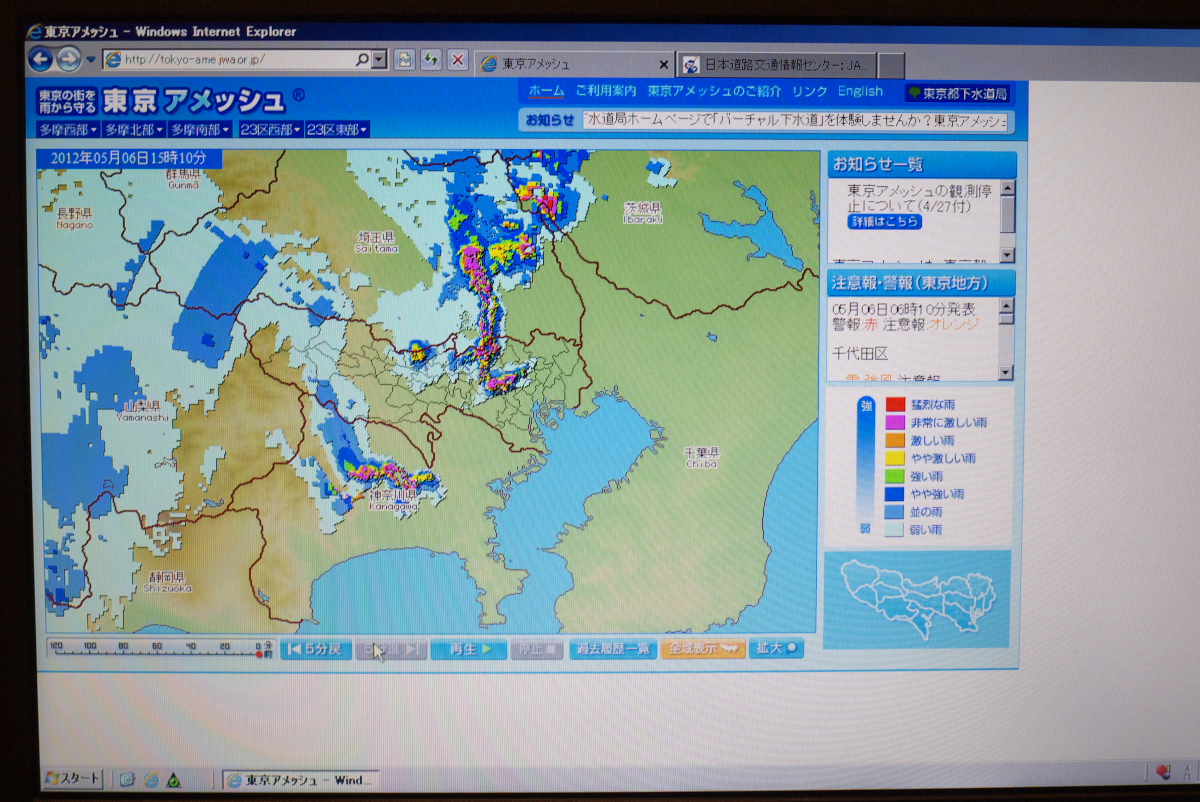
Task: Click the green triangle quick launch icon
Action: point(175,780)
